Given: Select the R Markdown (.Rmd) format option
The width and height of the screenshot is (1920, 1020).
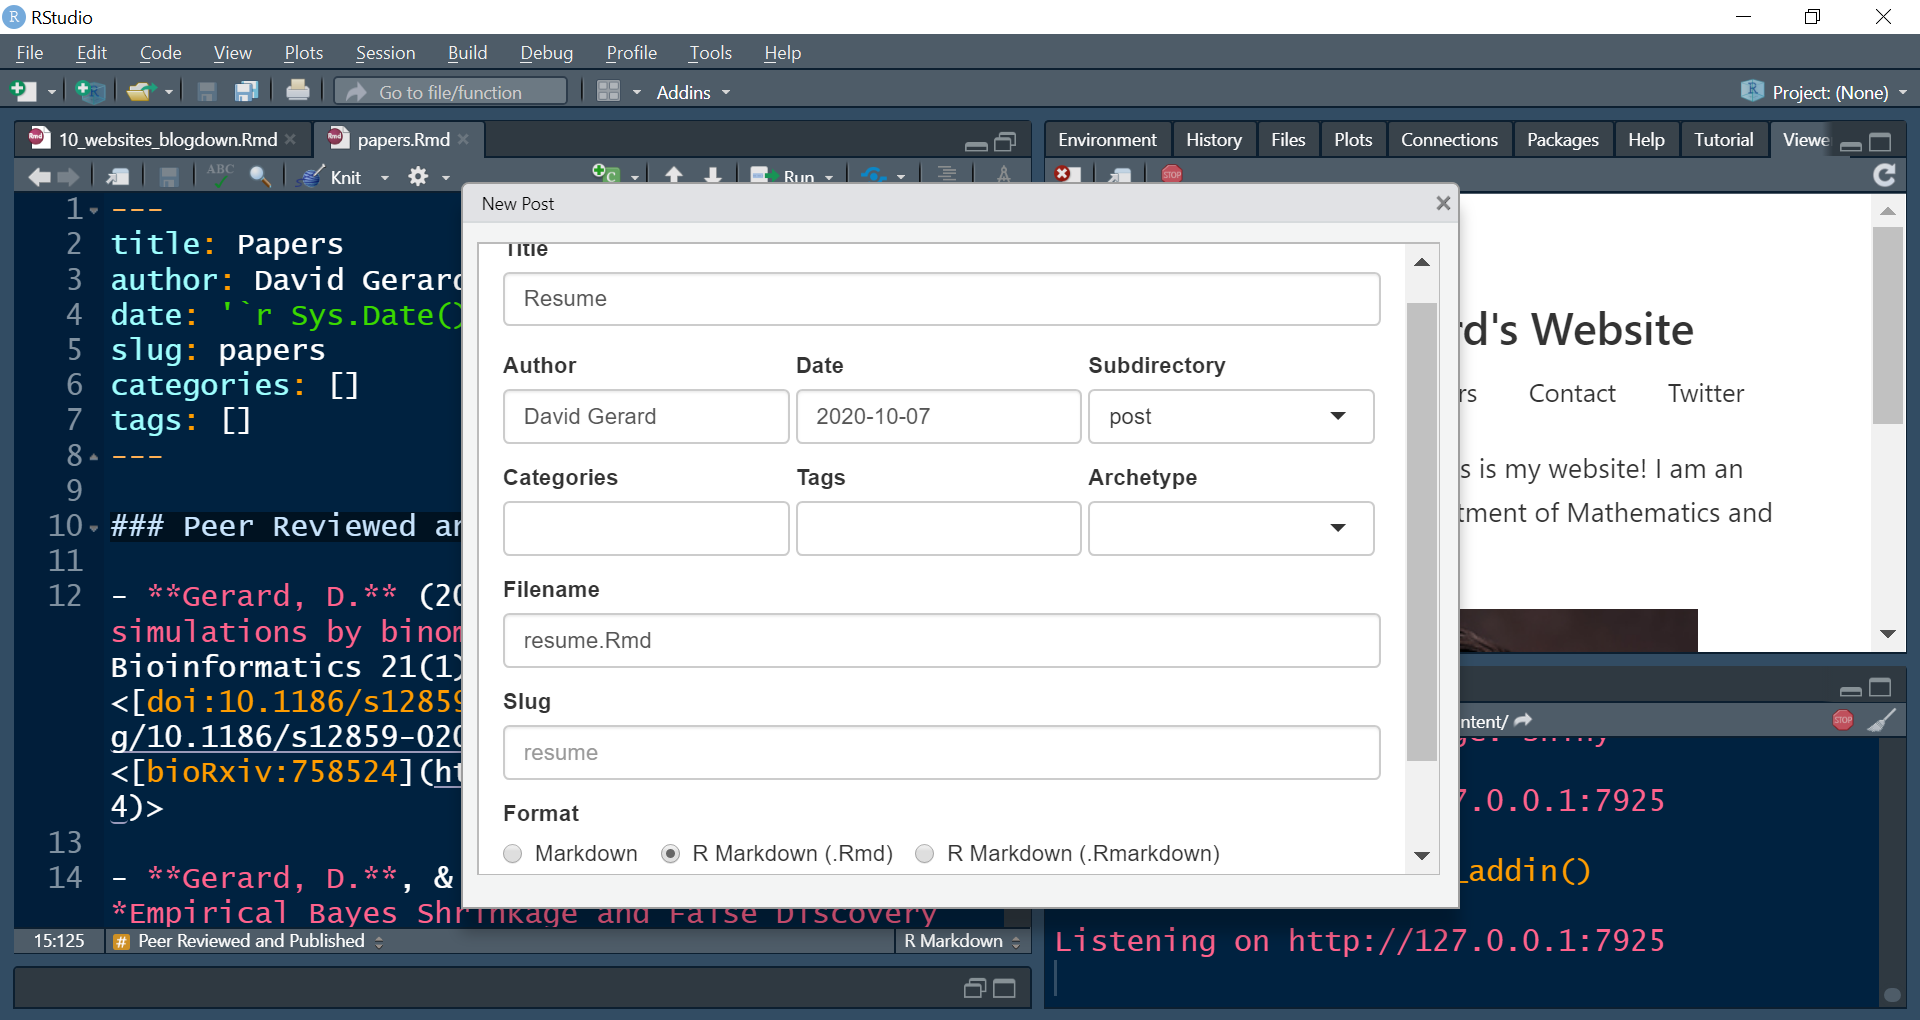Looking at the screenshot, I should click(x=671, y=853).
